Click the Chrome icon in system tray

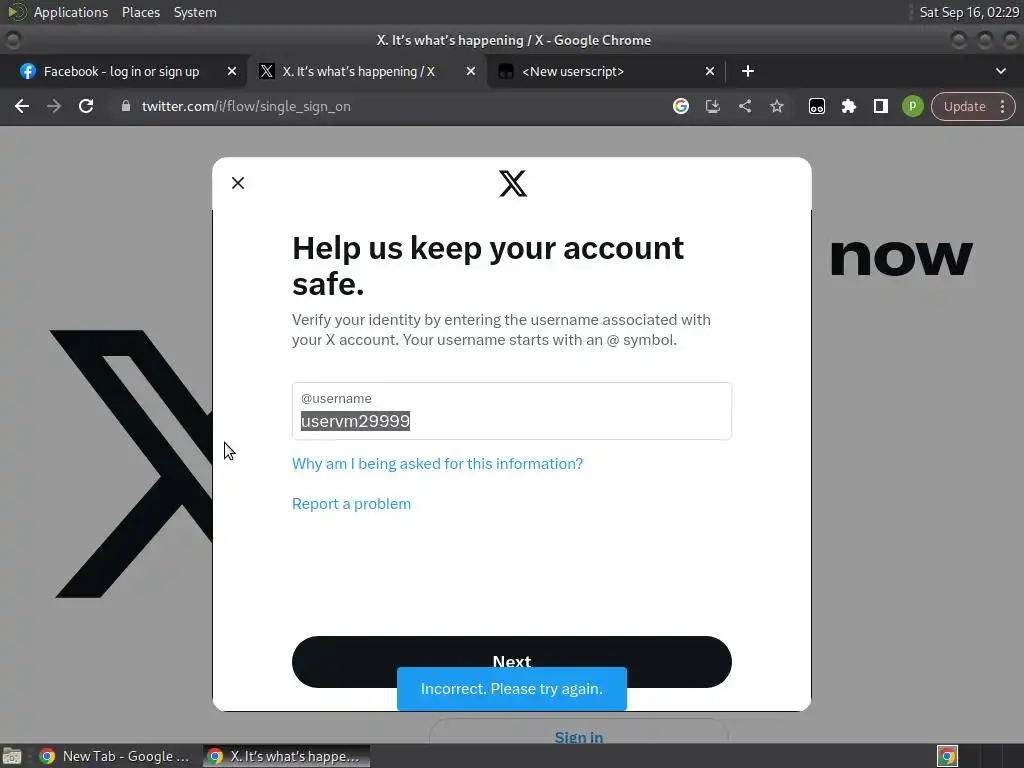click(x=947, y=756)
